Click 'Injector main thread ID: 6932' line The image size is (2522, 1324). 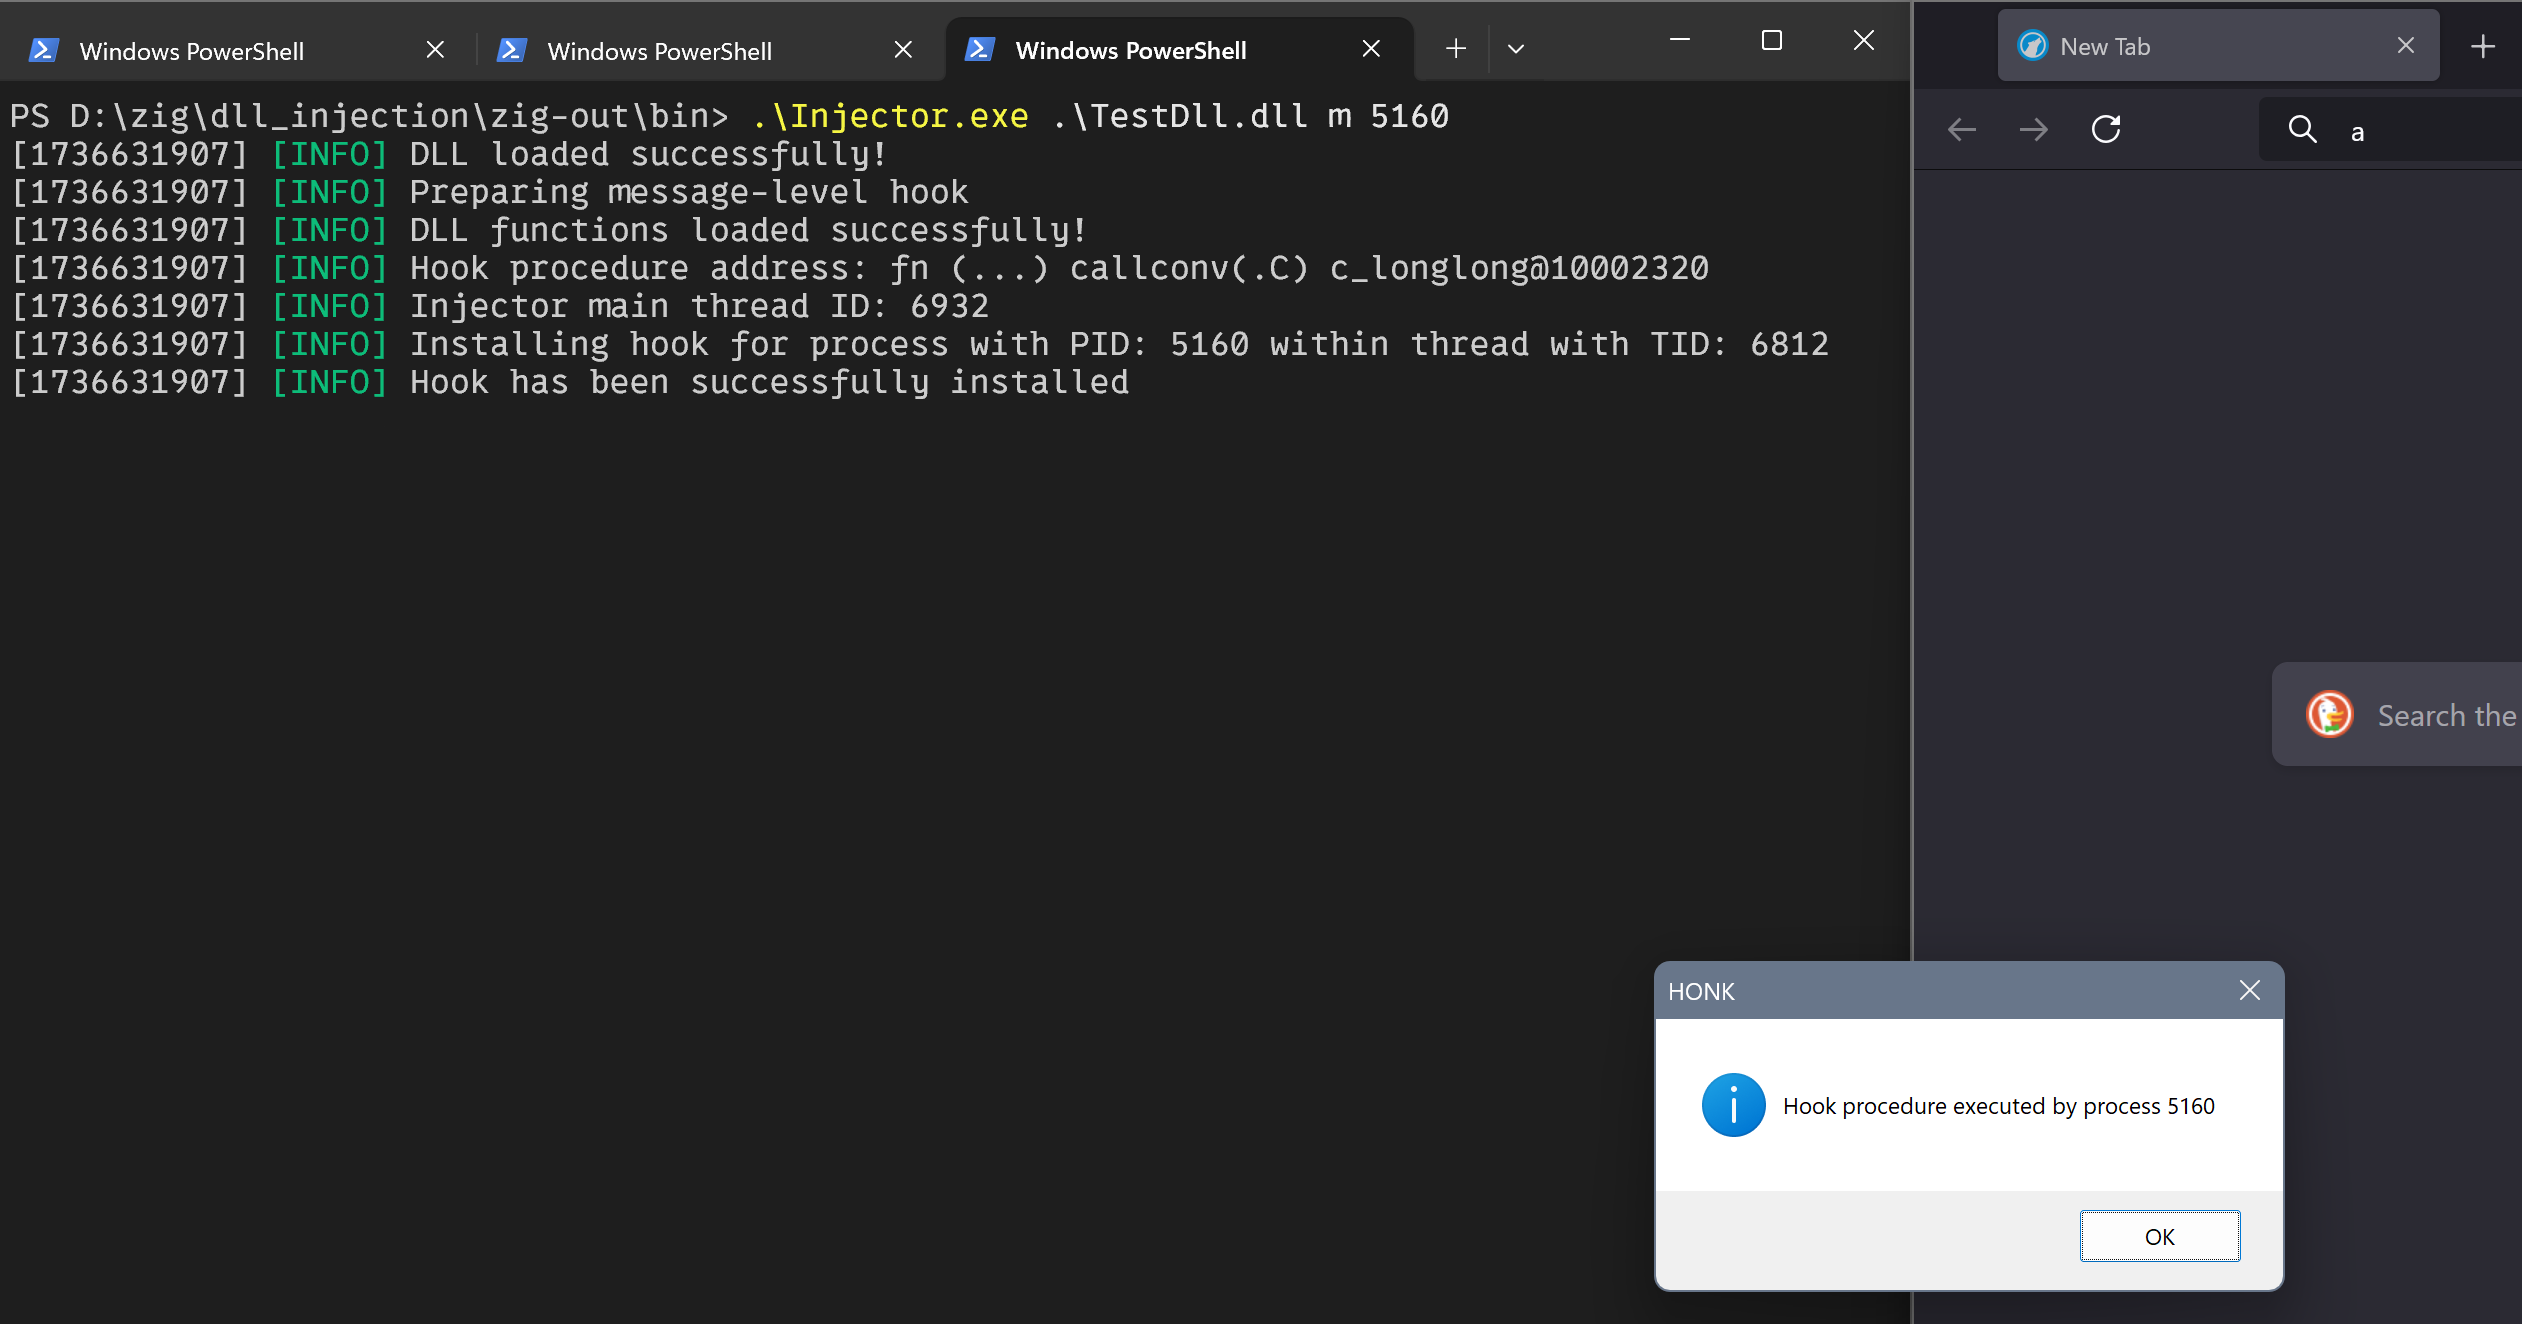click(699, 306)
